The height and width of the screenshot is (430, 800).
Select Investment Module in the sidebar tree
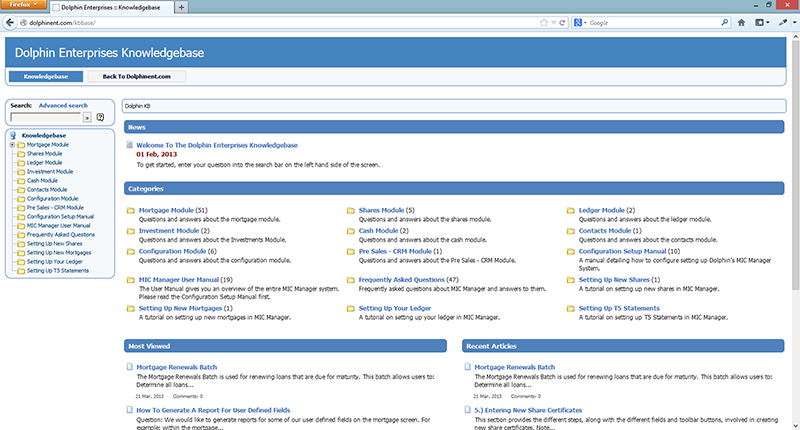coord(50,172)
